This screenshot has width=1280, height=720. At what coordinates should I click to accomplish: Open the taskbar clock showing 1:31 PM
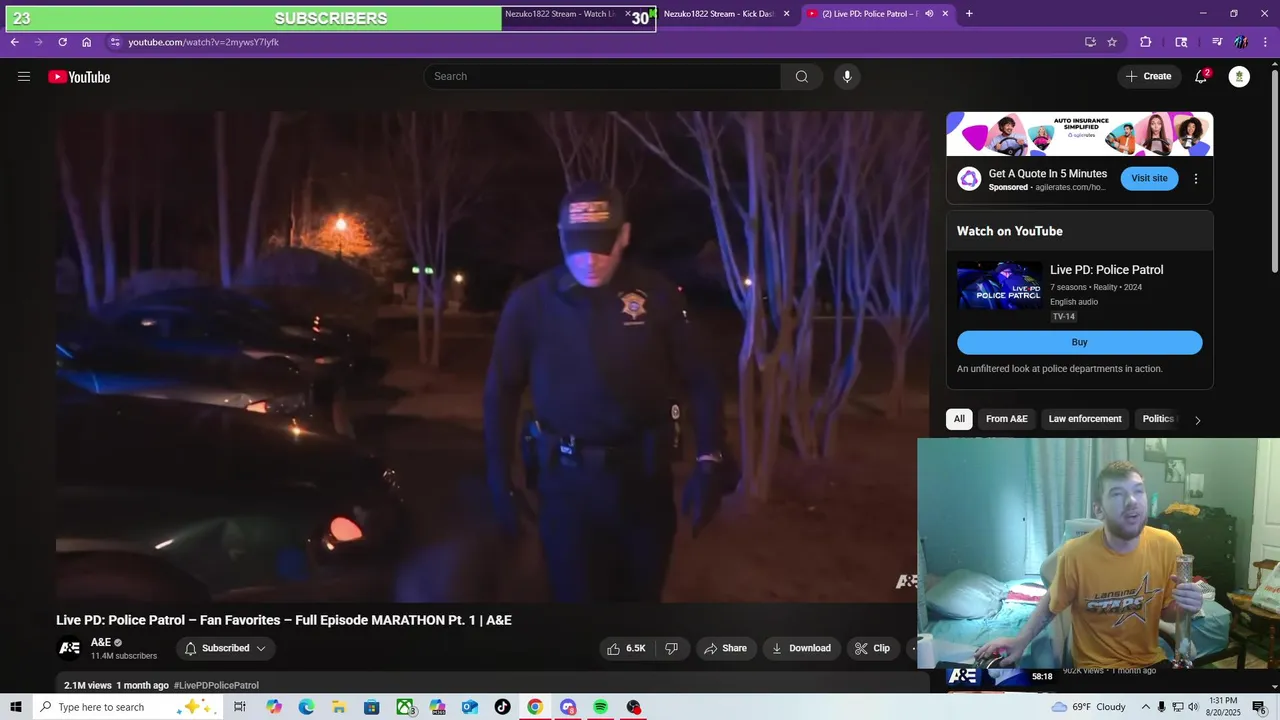click(1223, 707)
